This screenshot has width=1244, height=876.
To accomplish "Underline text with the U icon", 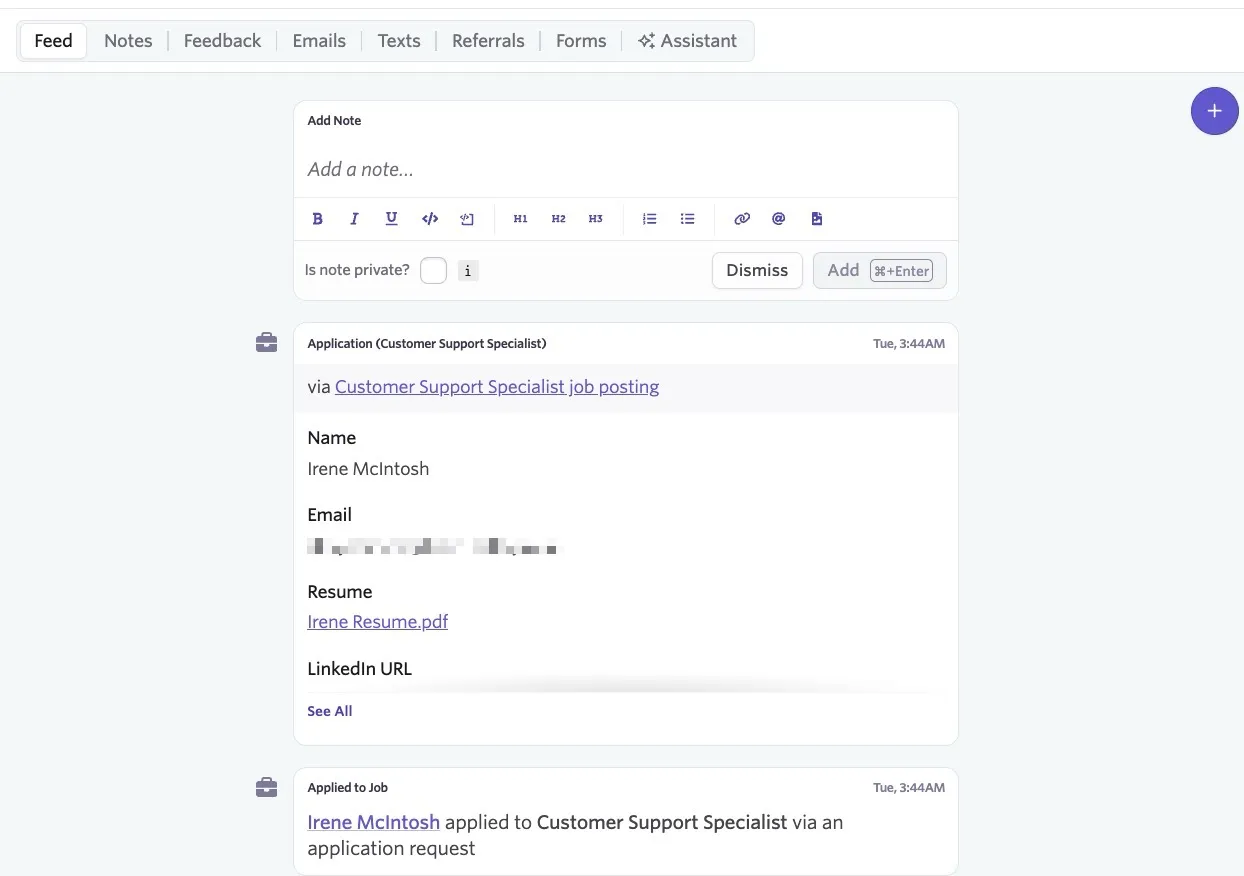I will [x=392, y=219].
